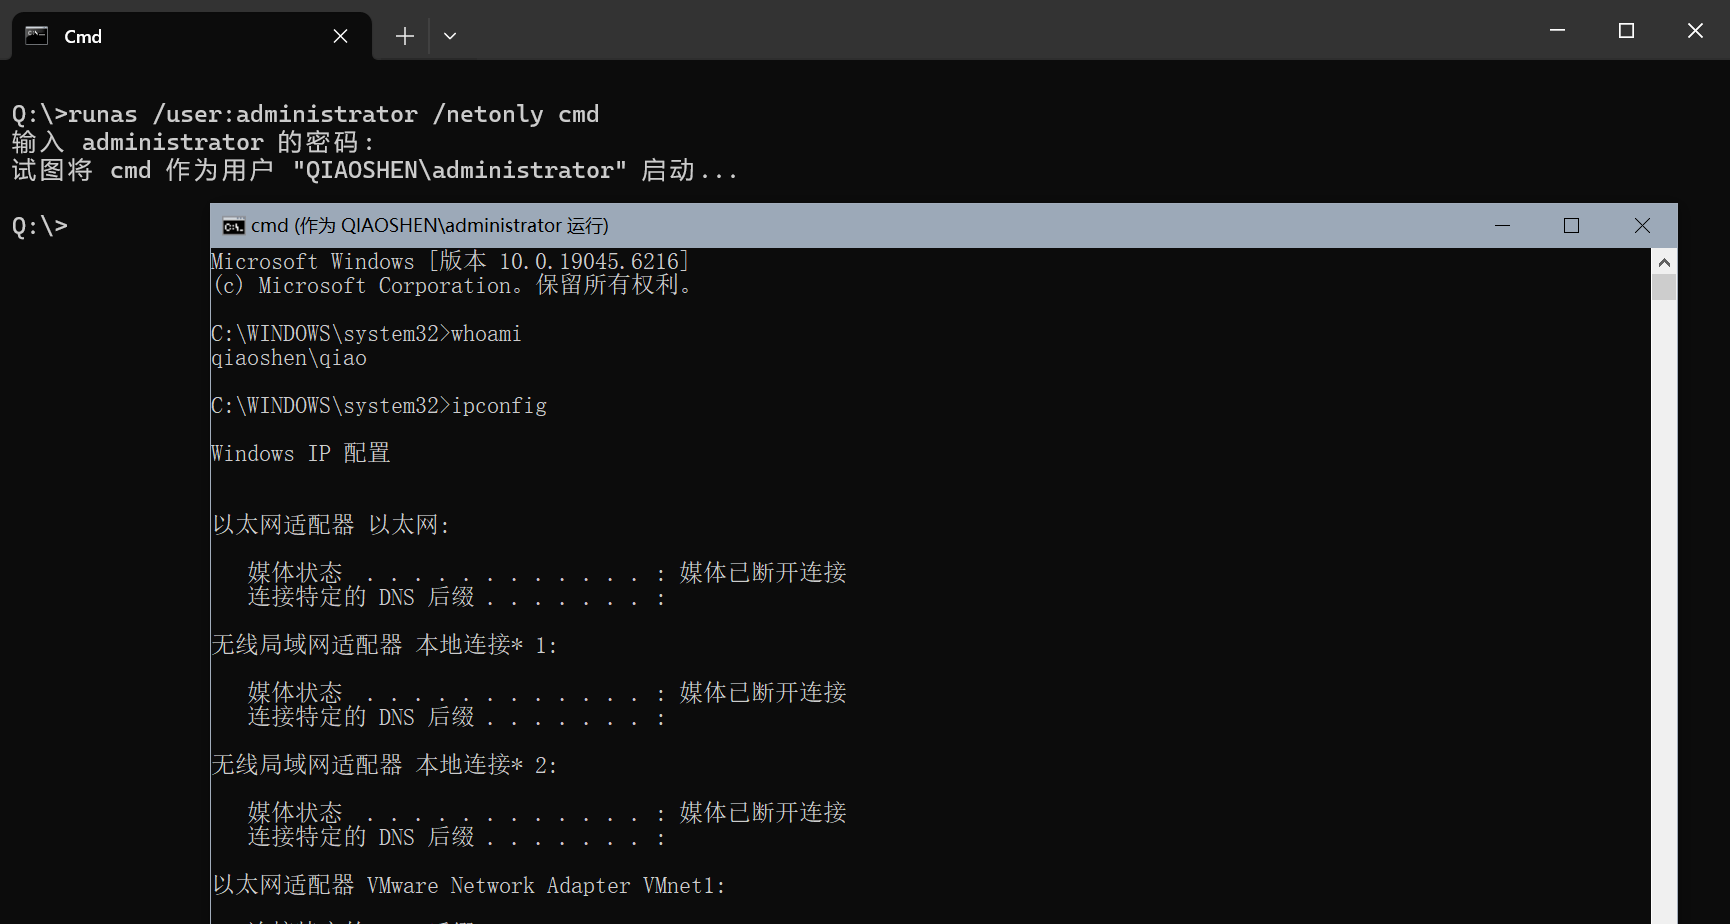
Task: Click the runas /user:administrator command line
Action: tap(305, 114)
